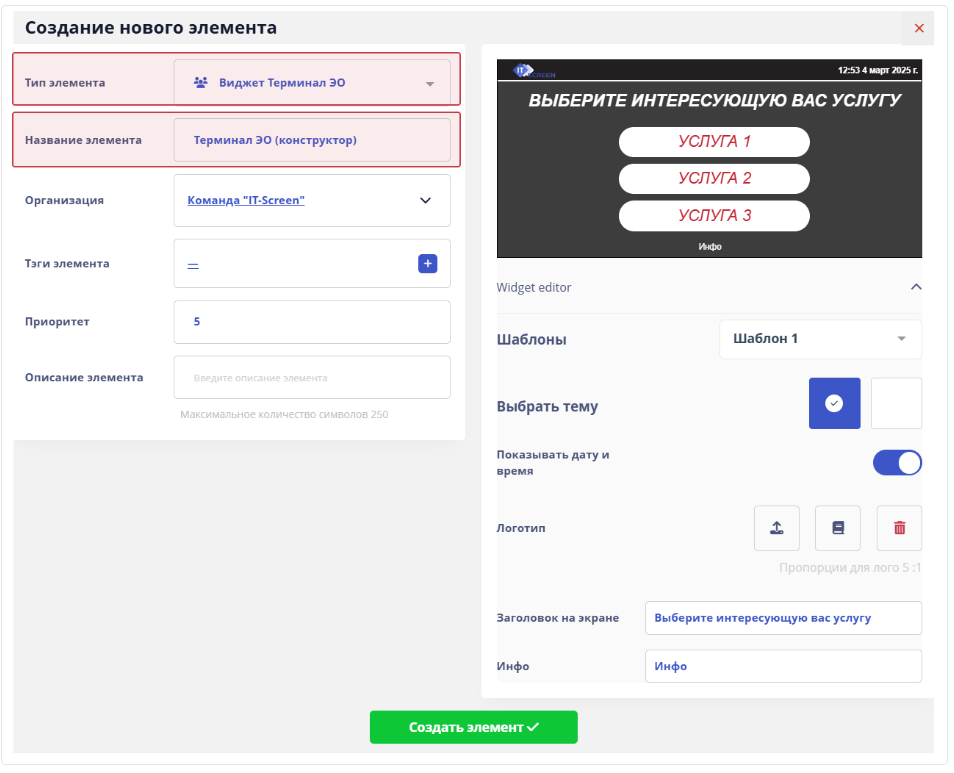Disable the show date and time toggle
954x773 pixels.
coord(897,463)
